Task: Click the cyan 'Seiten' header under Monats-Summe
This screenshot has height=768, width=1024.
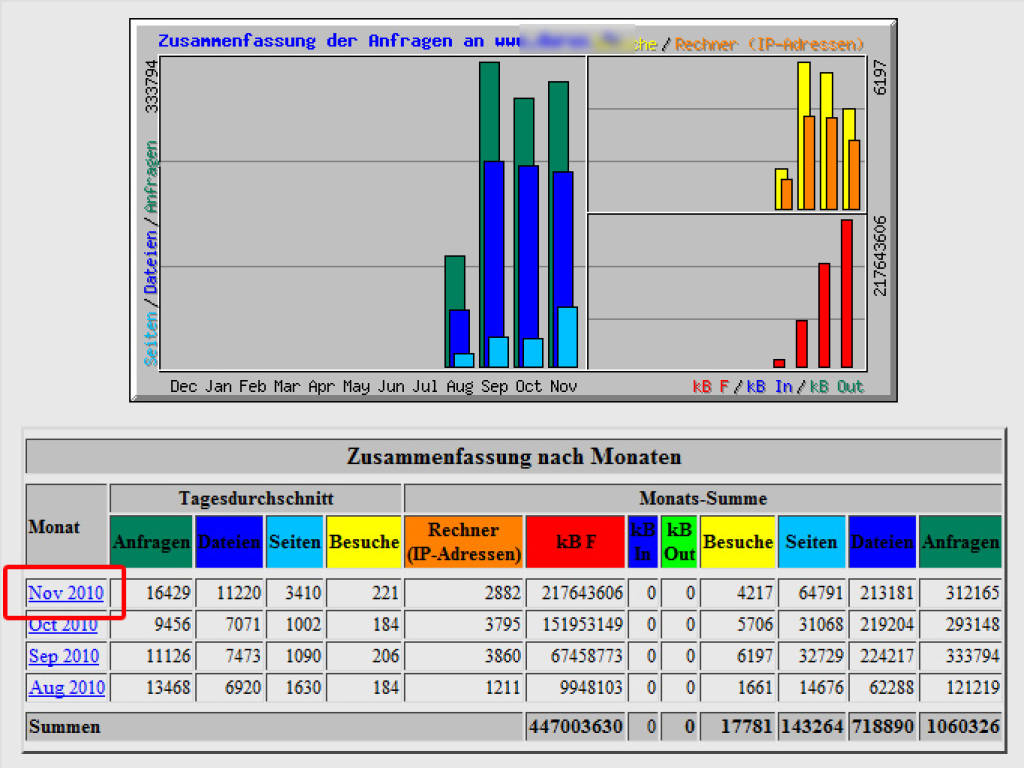Action: point(811,542)
